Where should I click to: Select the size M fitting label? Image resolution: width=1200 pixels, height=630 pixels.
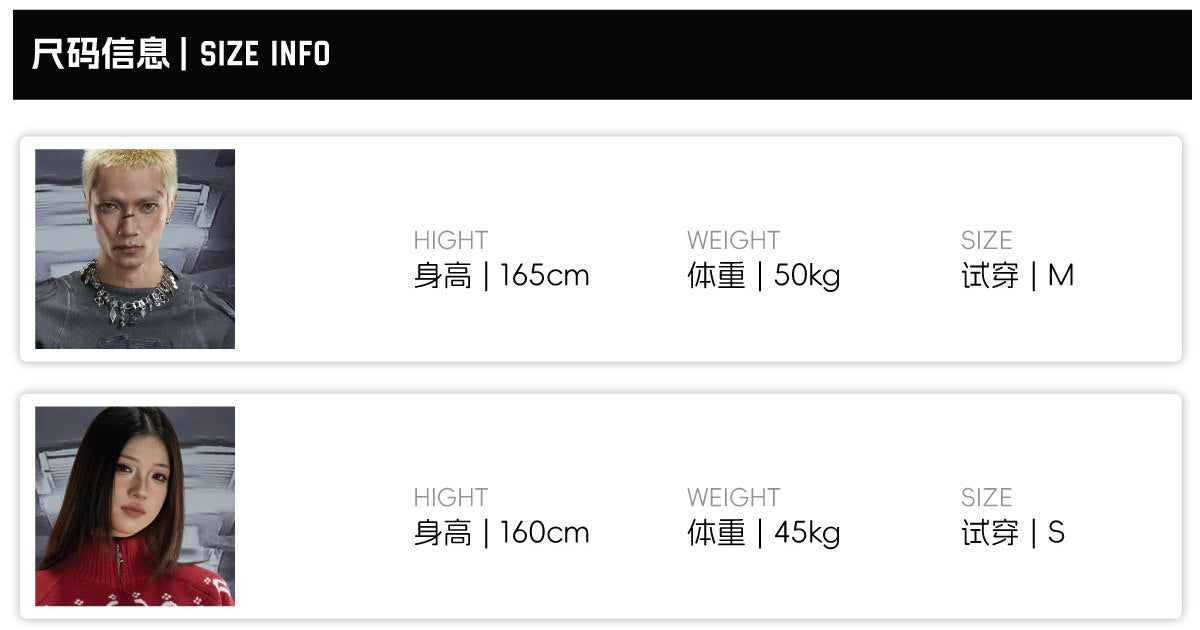[1018, 275]
